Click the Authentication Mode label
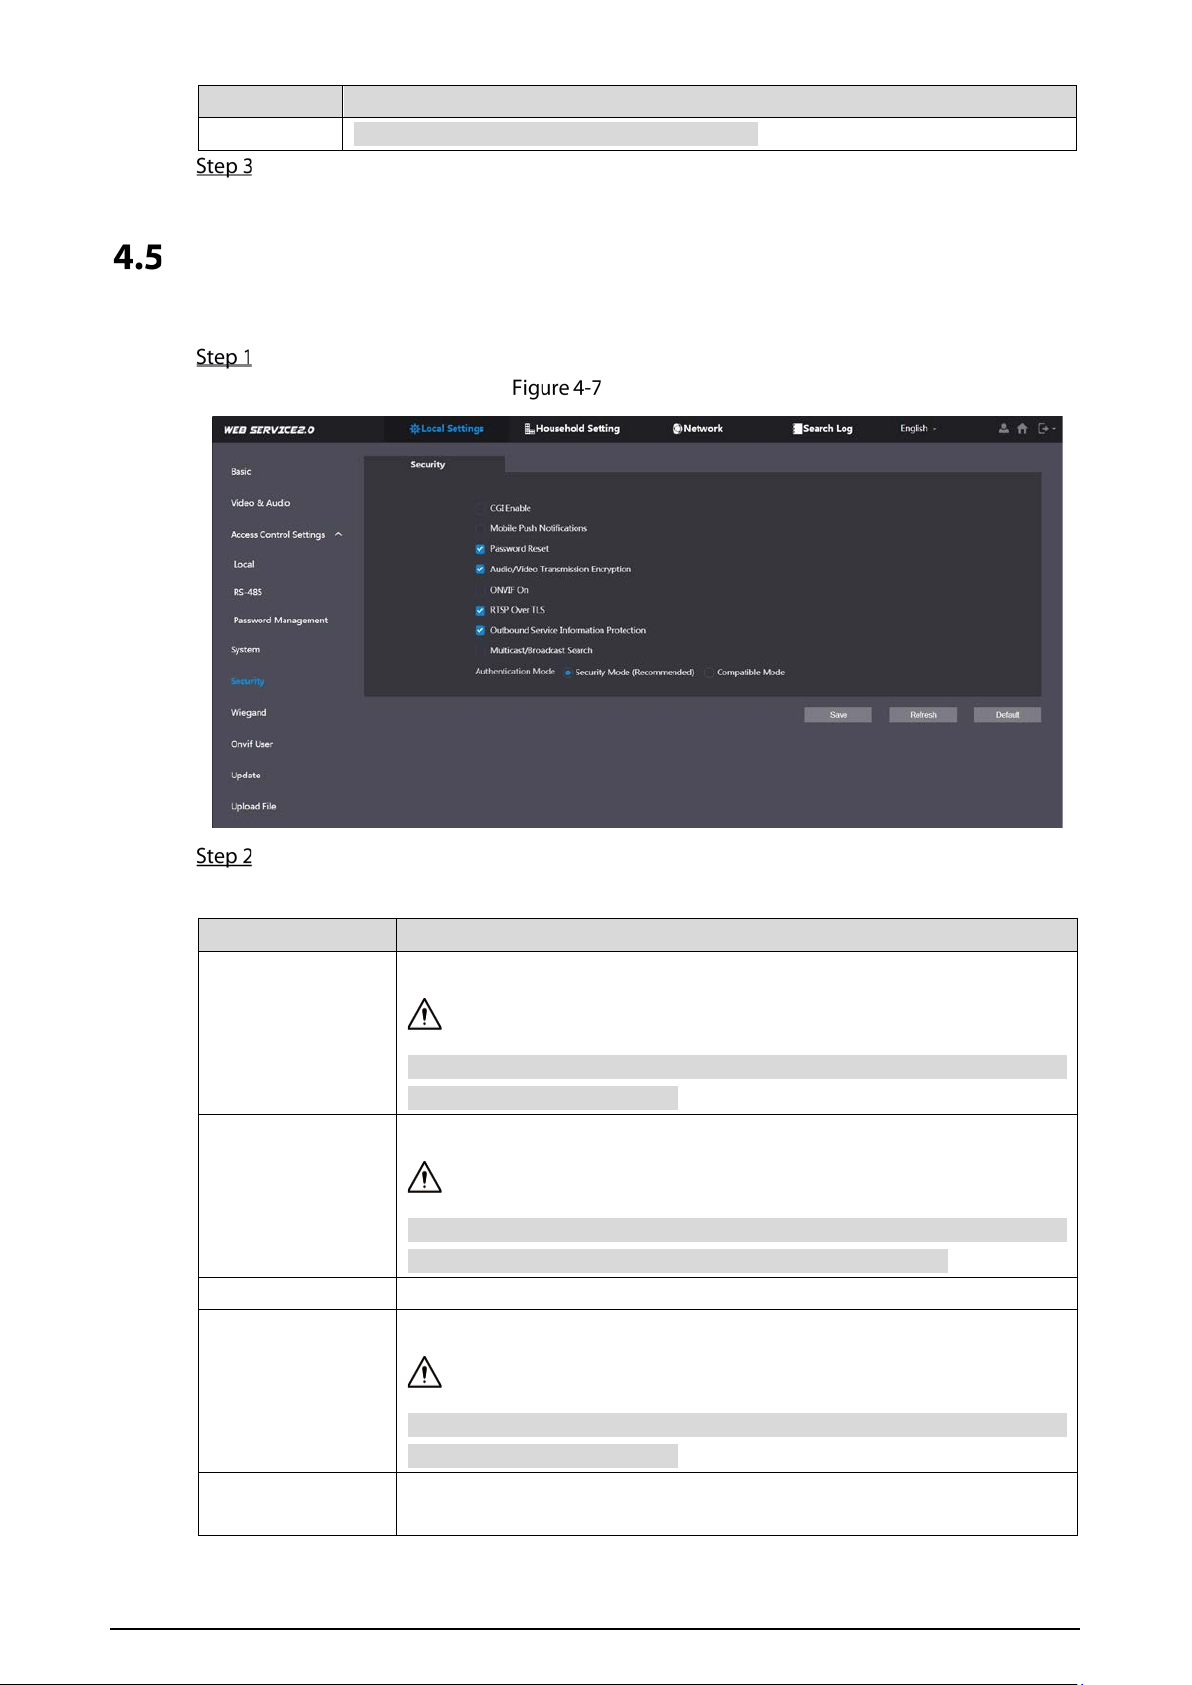 tap(515, 672)
